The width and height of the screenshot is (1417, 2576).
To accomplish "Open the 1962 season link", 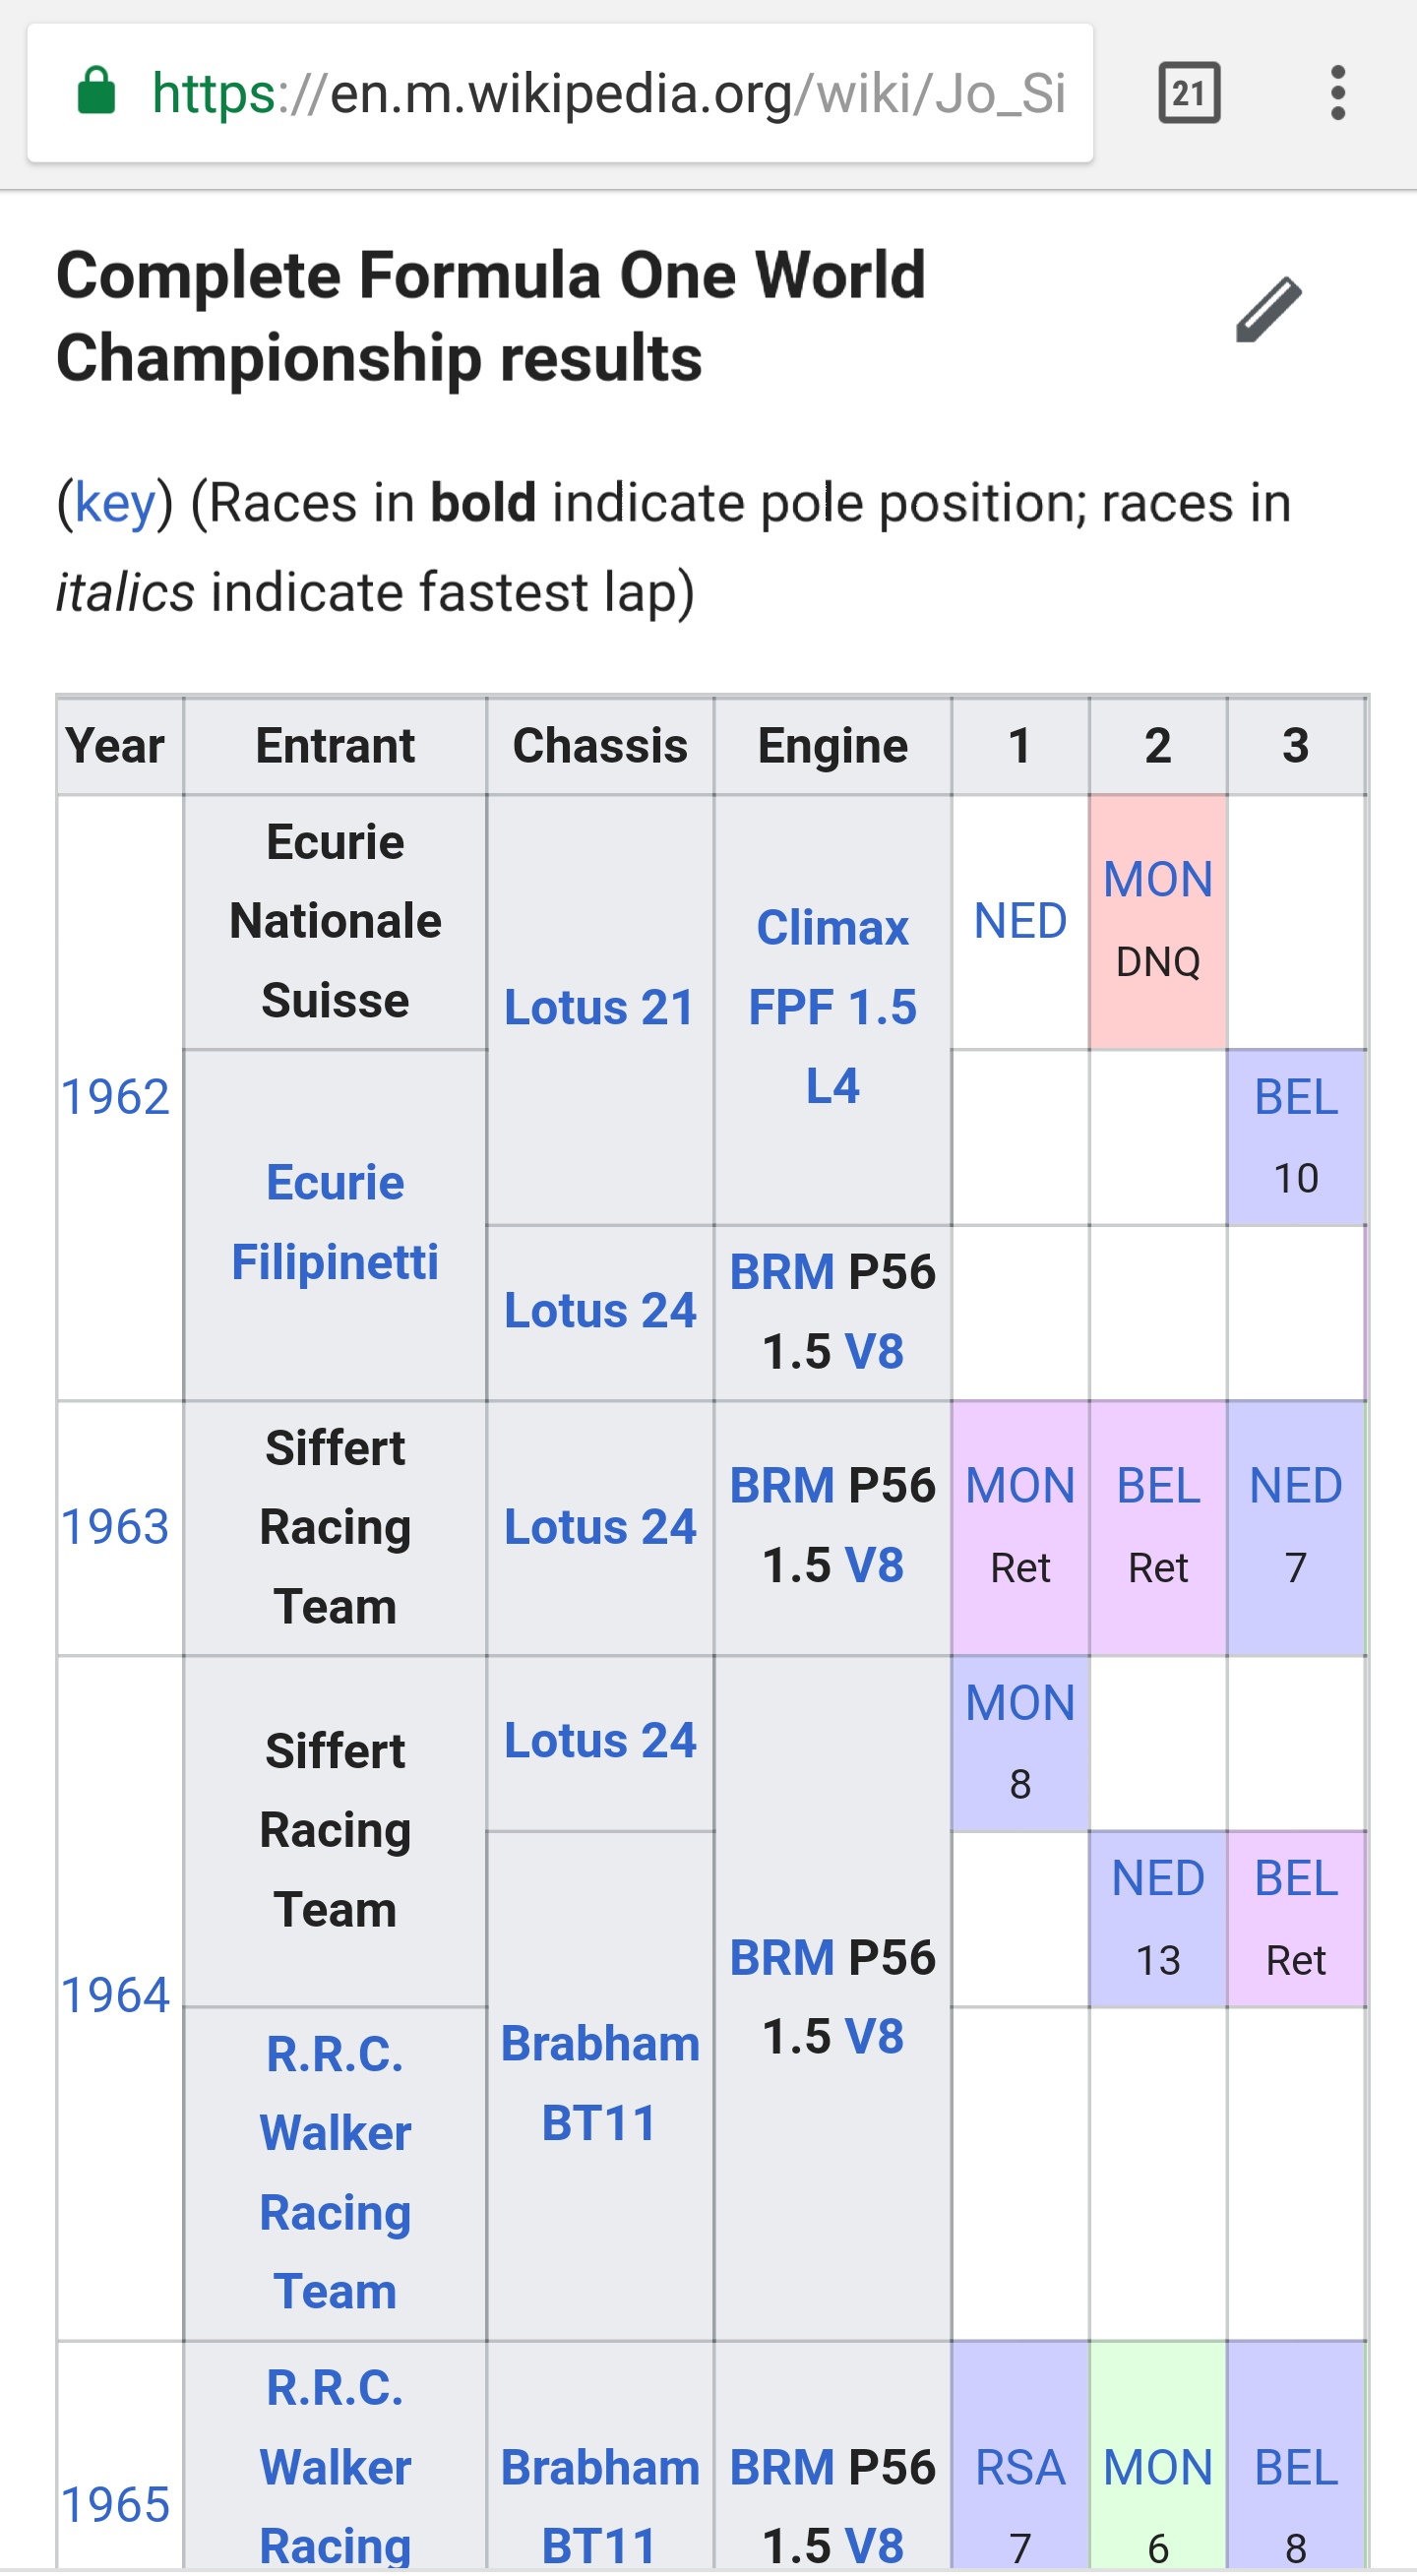I will pyautogui.click(x=115, y=1097).
